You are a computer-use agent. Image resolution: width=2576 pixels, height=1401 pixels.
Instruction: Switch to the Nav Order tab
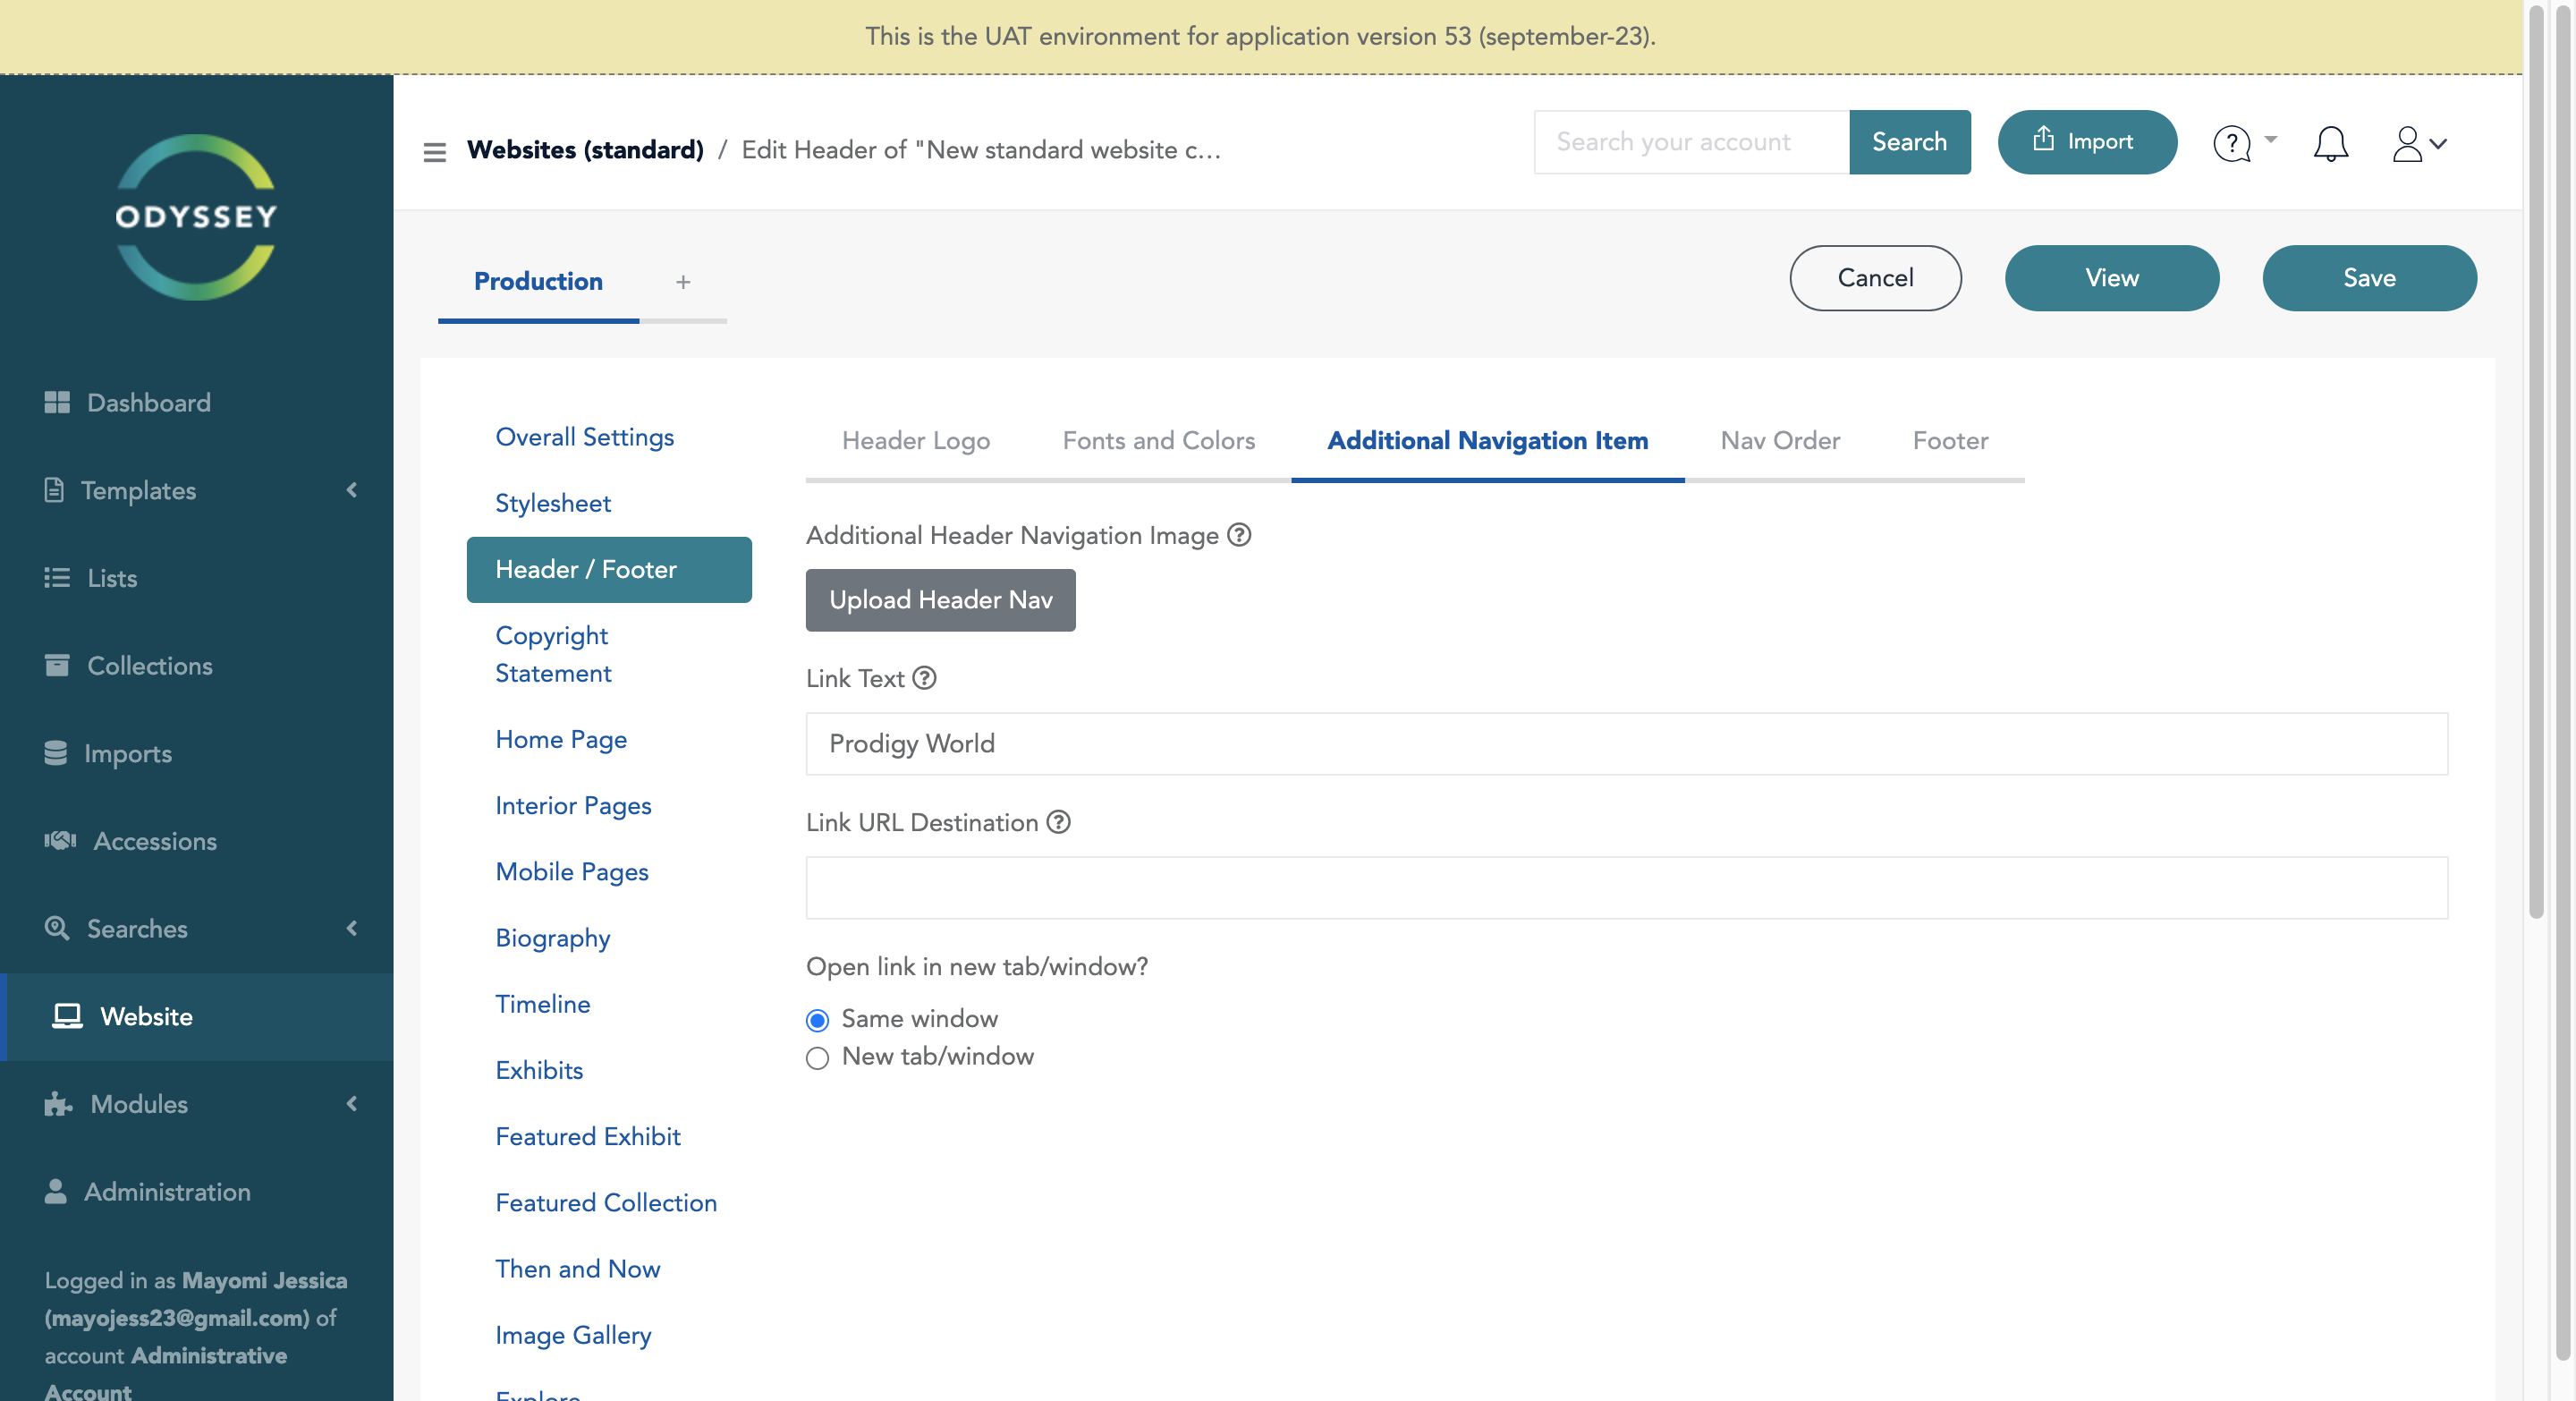point(1779,440)
